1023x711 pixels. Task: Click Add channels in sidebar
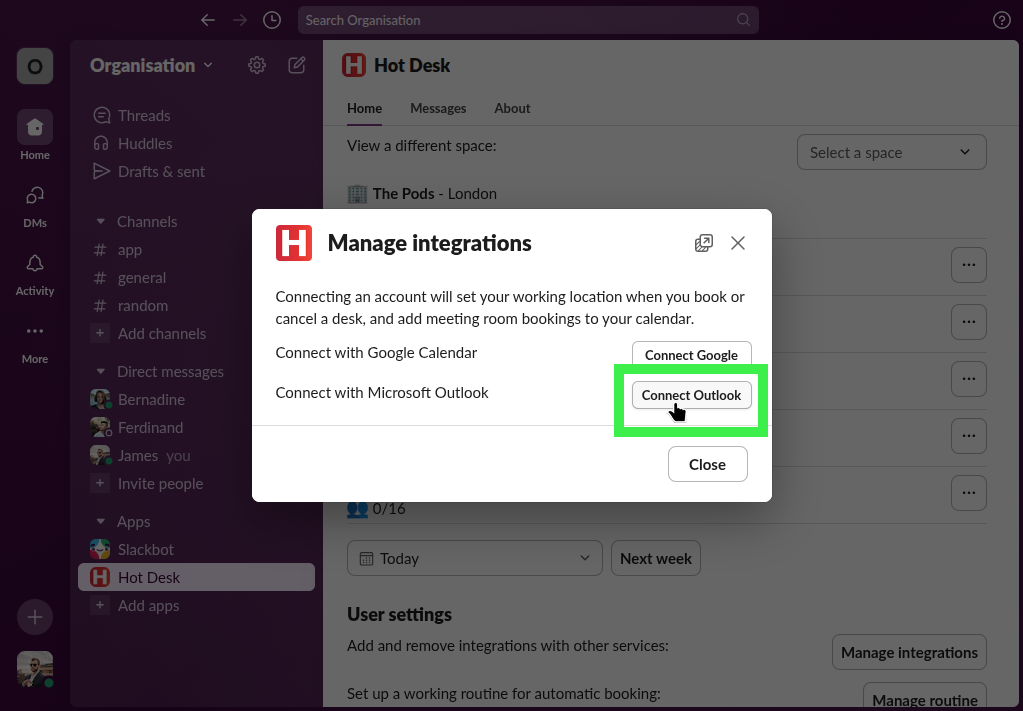coord(149,334)
